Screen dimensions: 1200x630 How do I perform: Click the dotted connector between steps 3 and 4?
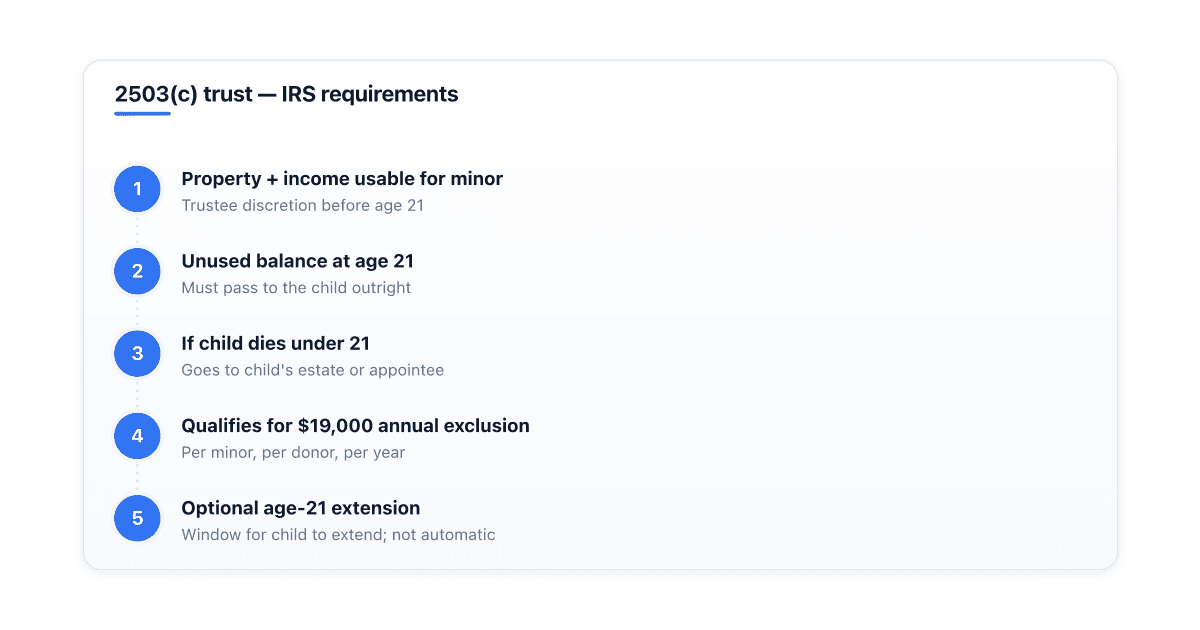click(x=138, y=394)
